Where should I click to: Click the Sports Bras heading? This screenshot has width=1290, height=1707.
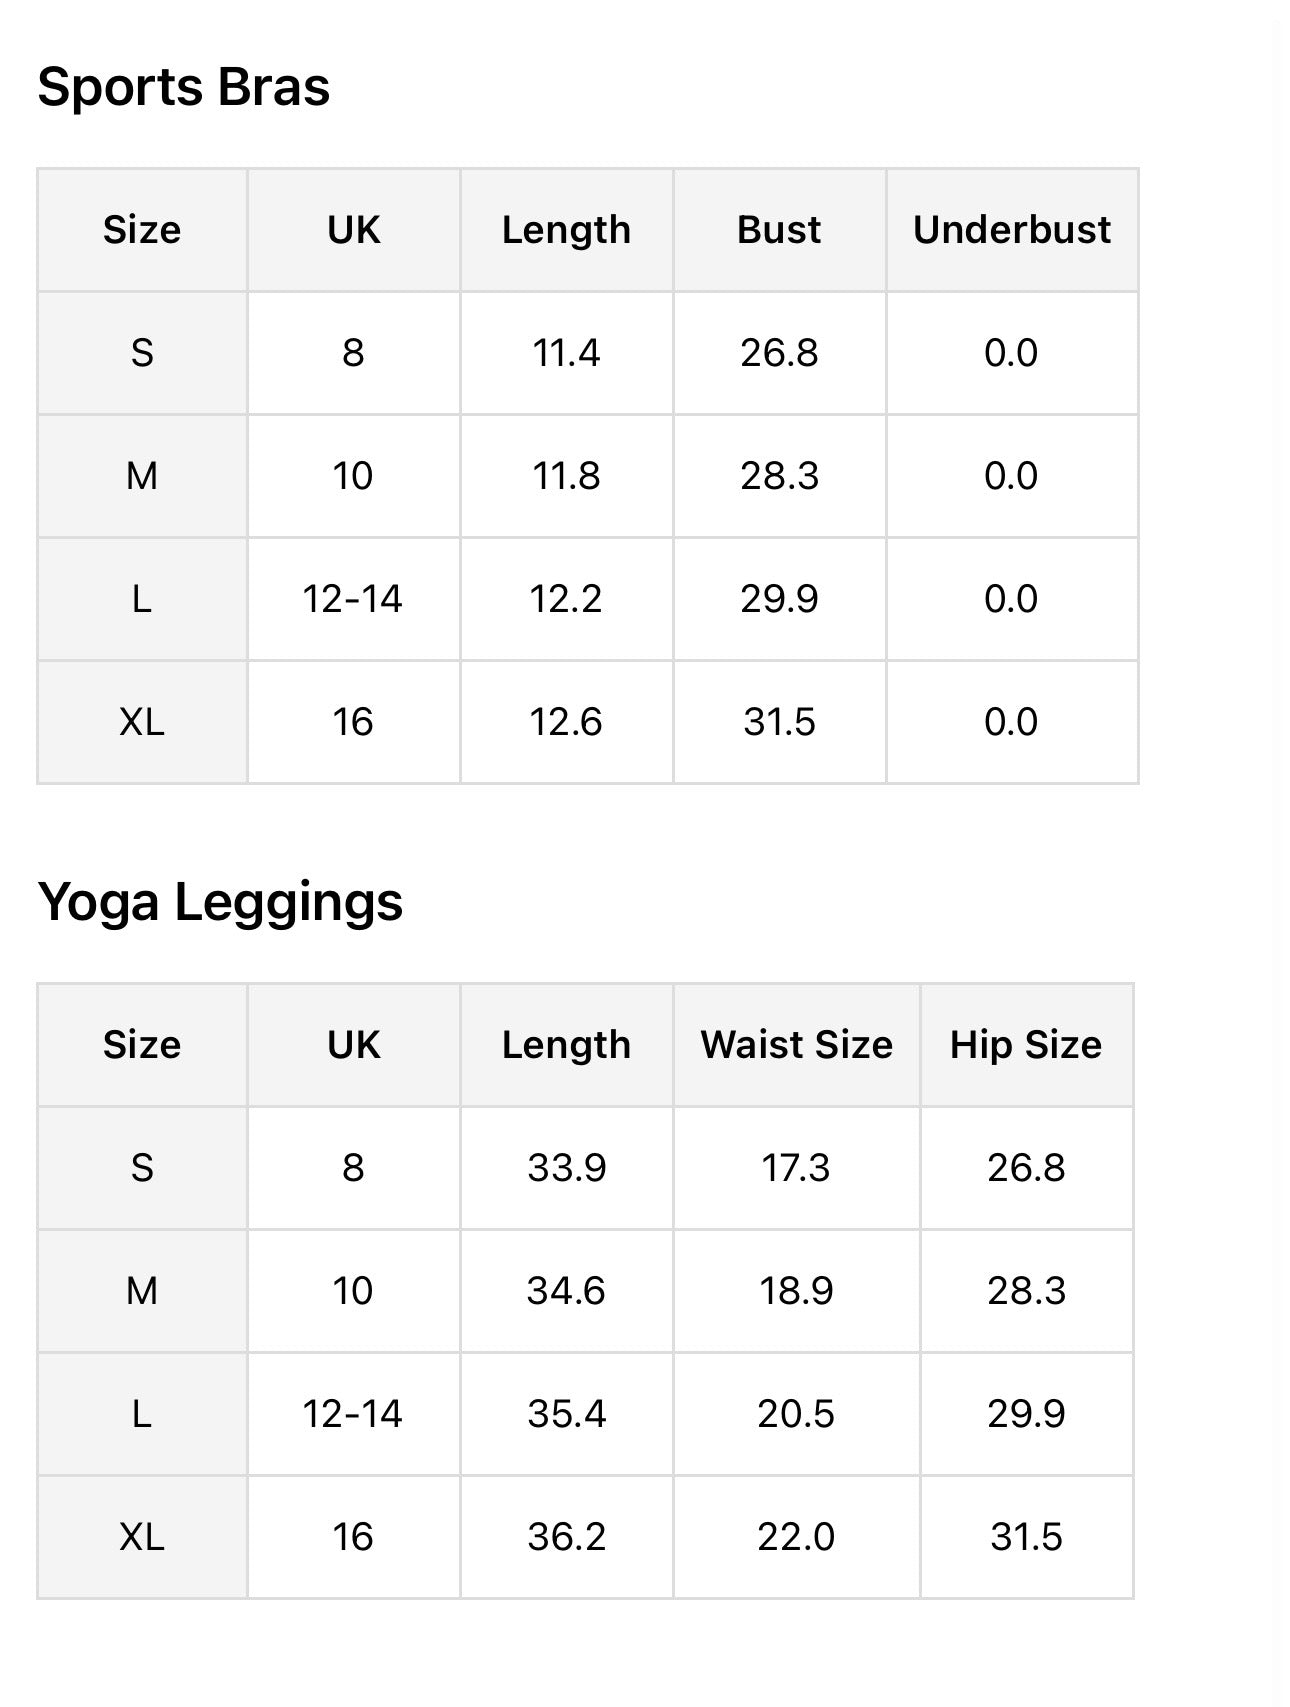[x=183, y=87]
